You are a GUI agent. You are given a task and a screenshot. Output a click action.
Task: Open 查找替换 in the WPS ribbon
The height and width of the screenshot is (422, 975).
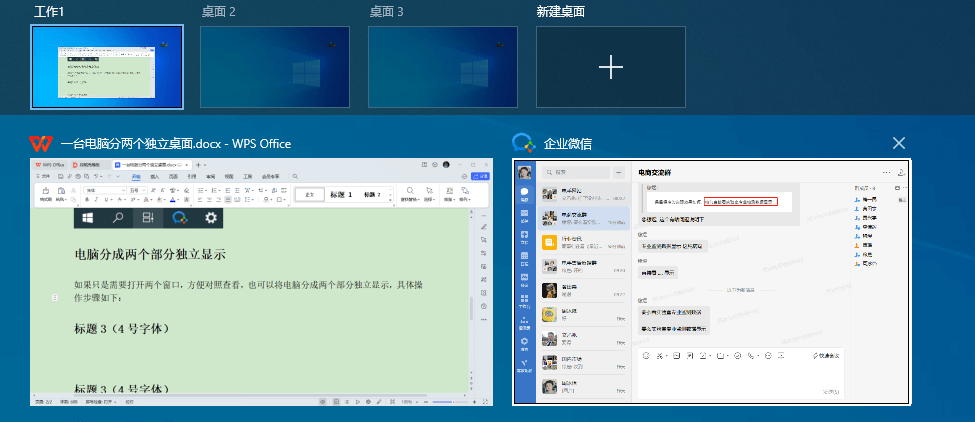click(410, 194)
